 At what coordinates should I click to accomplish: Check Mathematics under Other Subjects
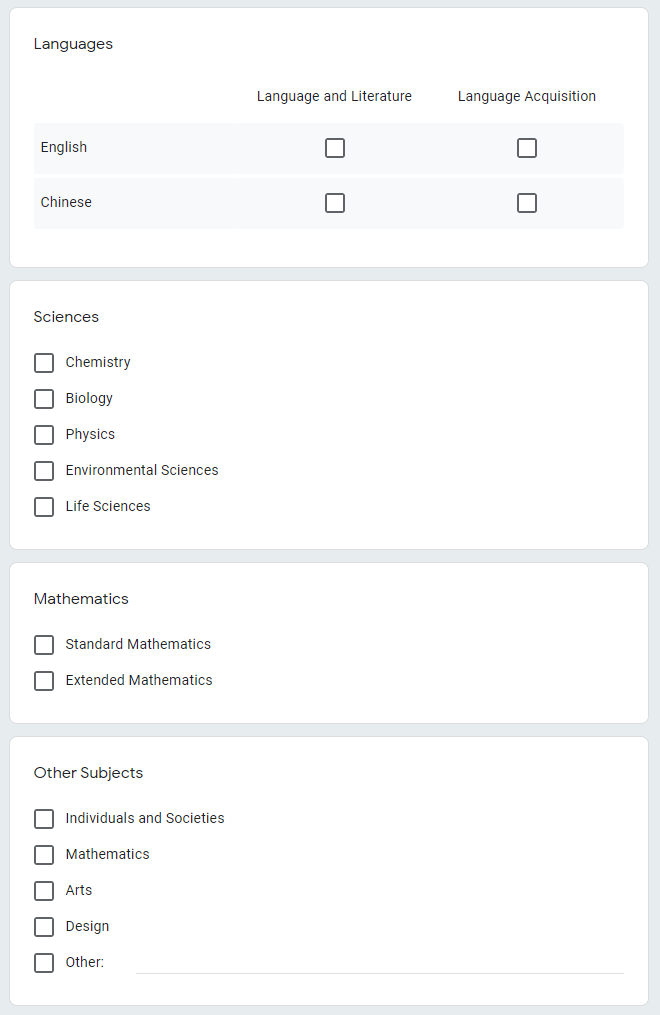point(44,855)
